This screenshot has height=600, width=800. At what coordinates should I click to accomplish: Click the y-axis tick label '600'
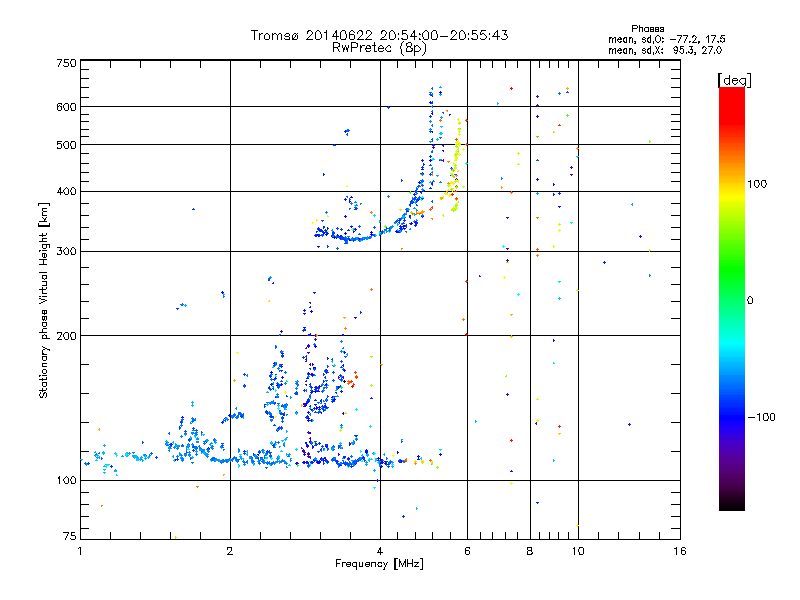click(x=66, y=107)
